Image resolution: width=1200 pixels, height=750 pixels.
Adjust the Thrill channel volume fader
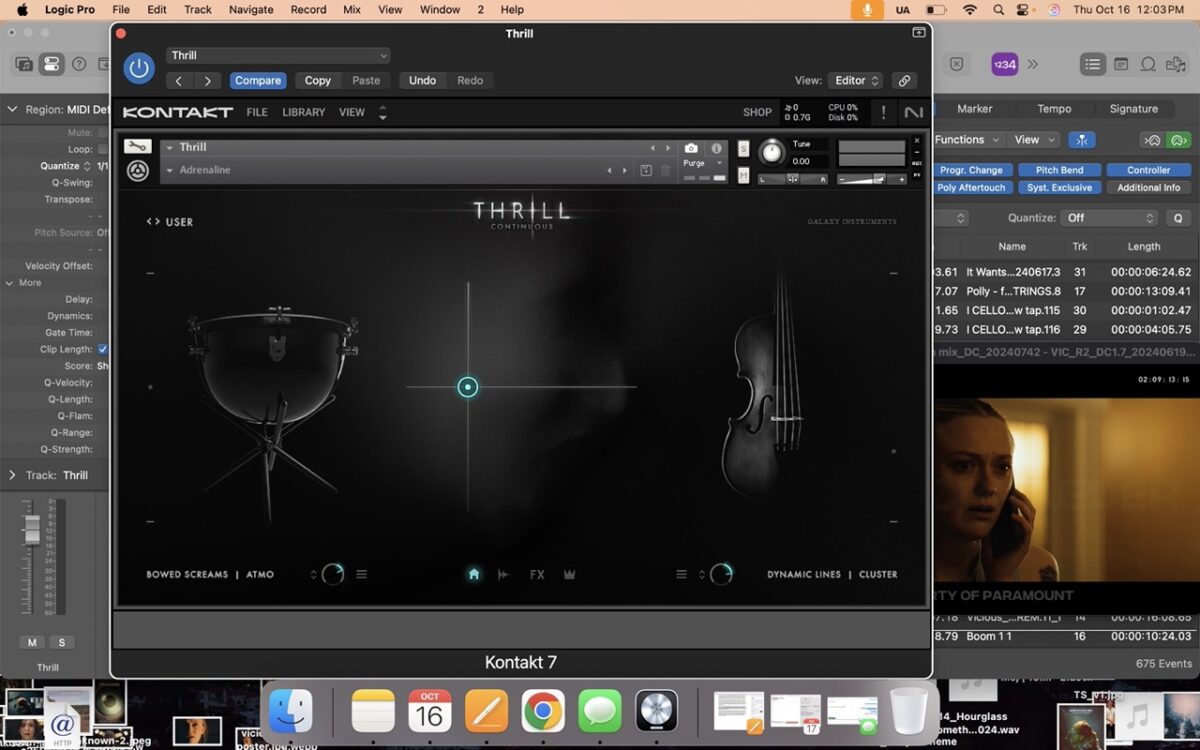[x=33, y=528]
